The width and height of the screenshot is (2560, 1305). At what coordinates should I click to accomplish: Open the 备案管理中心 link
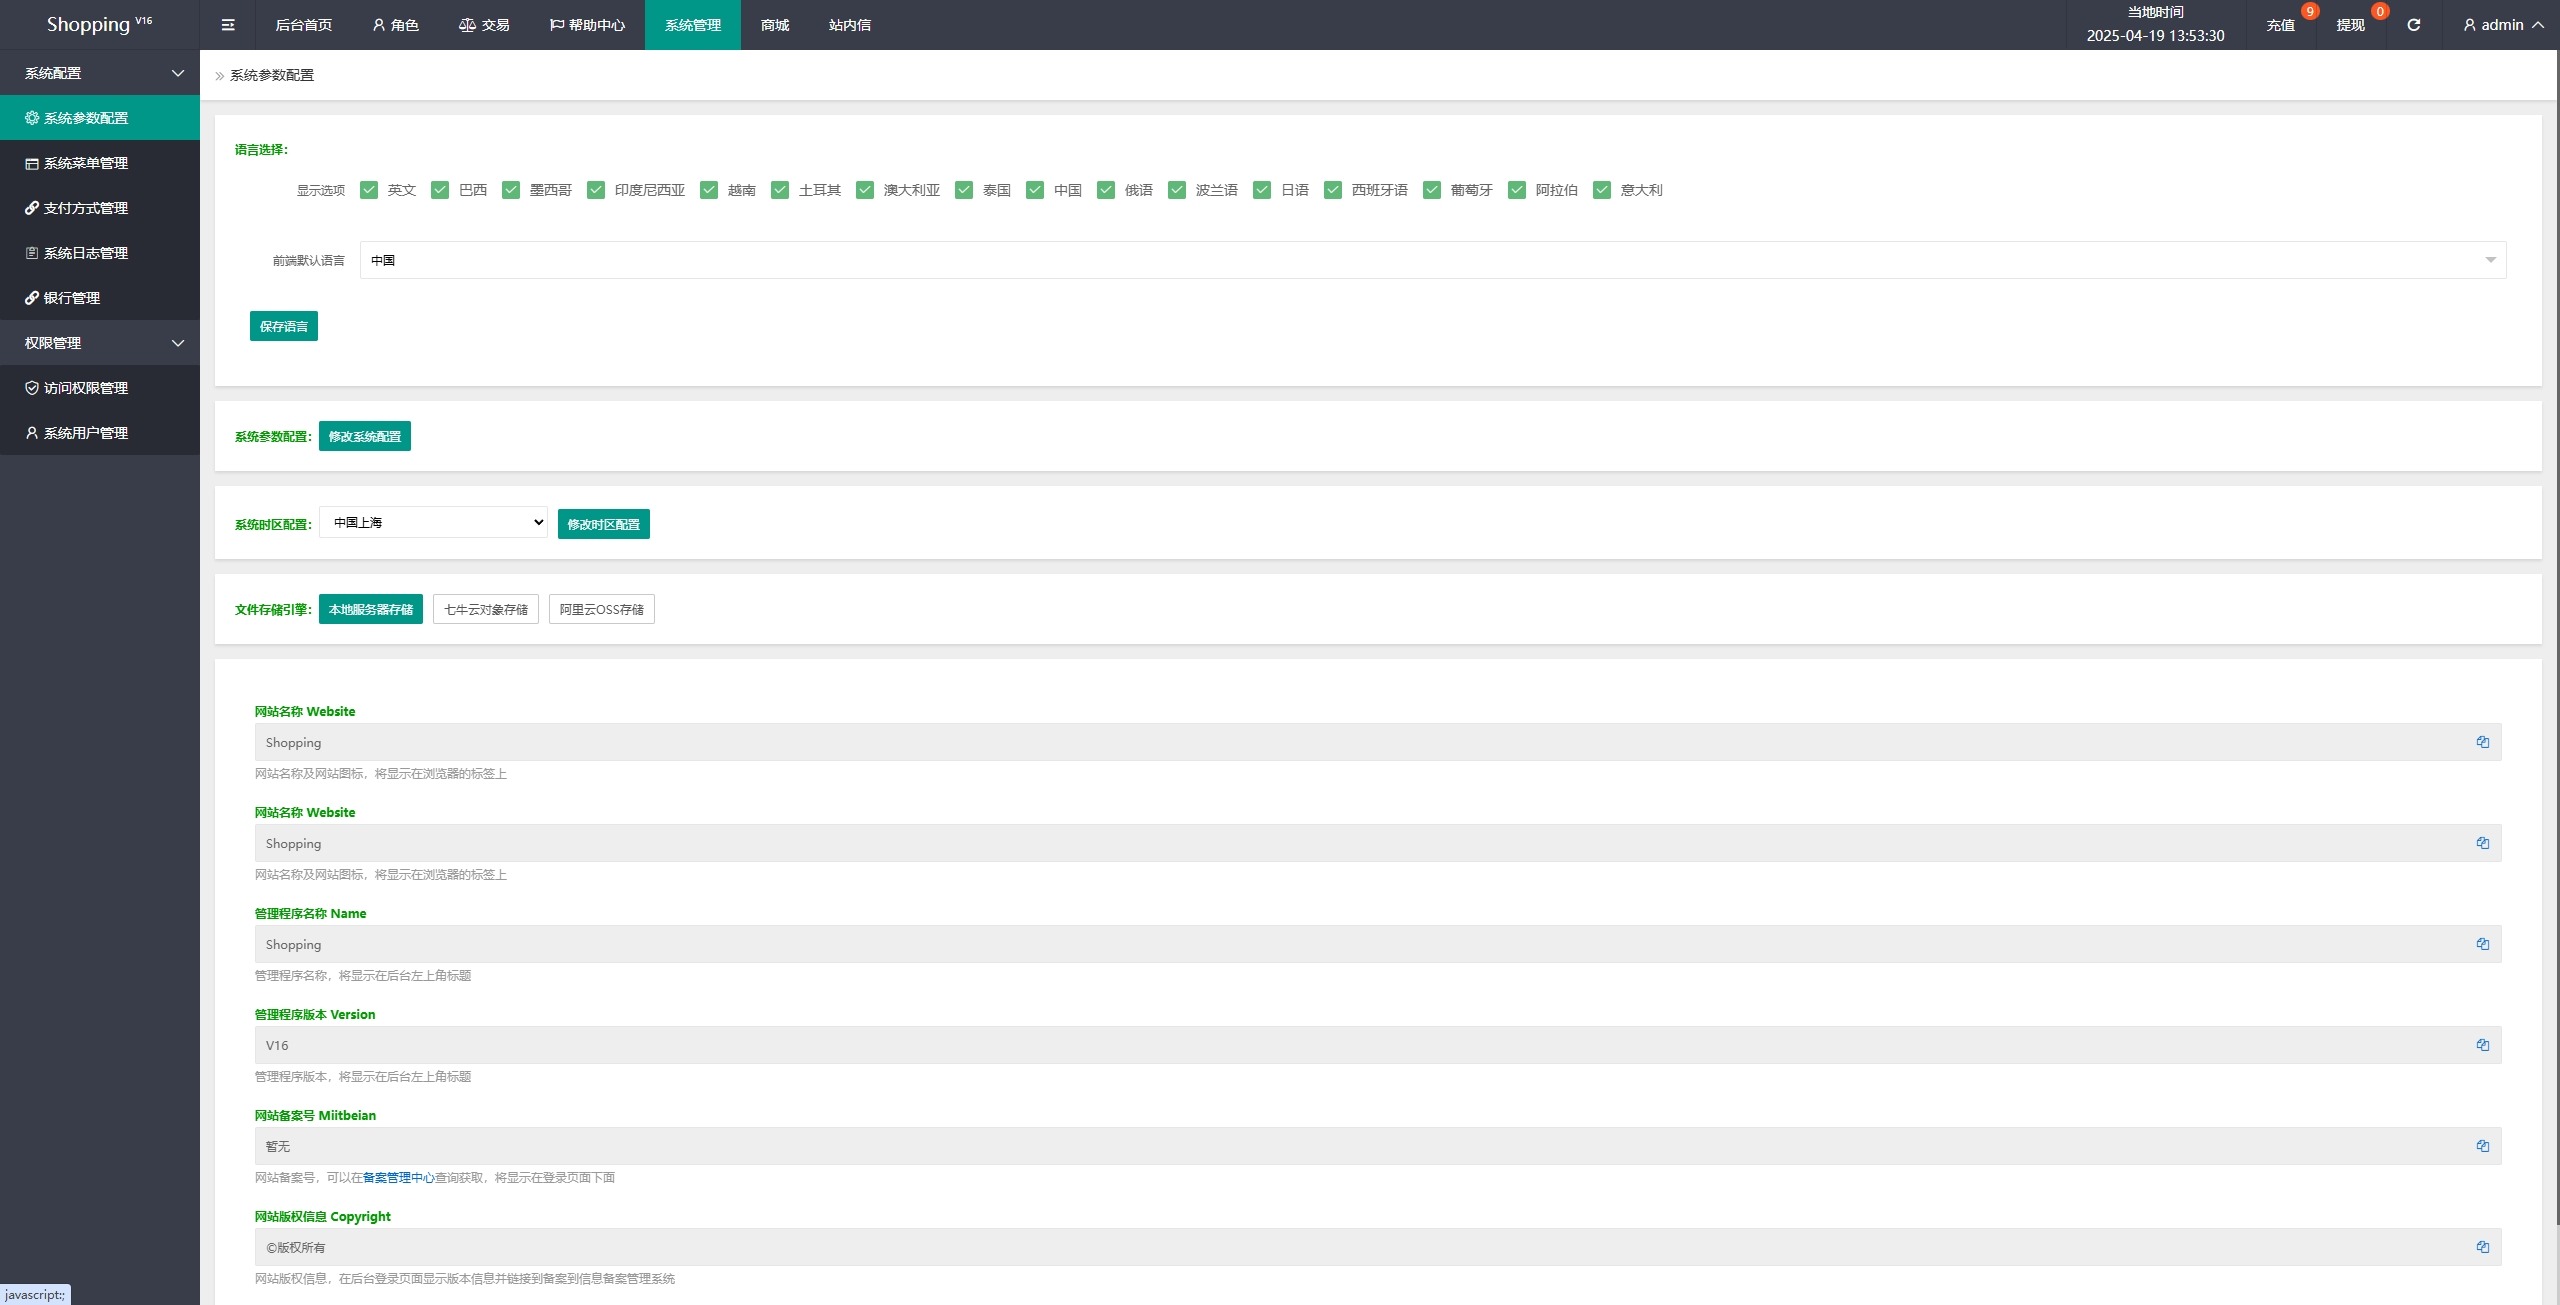pyautogui.click(x=398, y=1178)
